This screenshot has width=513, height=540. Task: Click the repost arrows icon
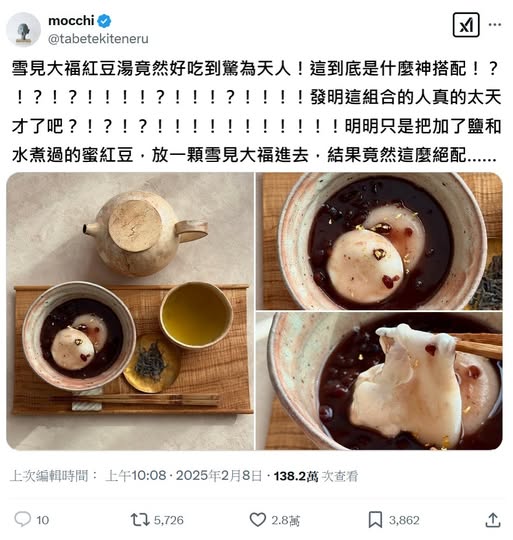click(139, 520)
